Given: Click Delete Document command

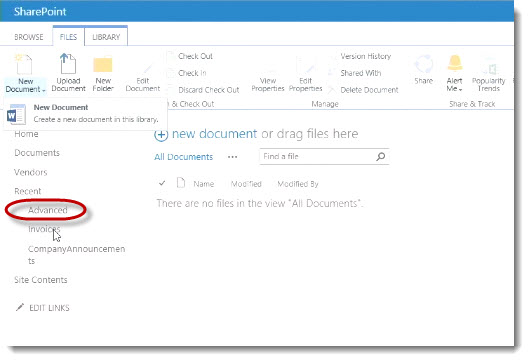Looking at the screenshot, I should coord(369,90).
